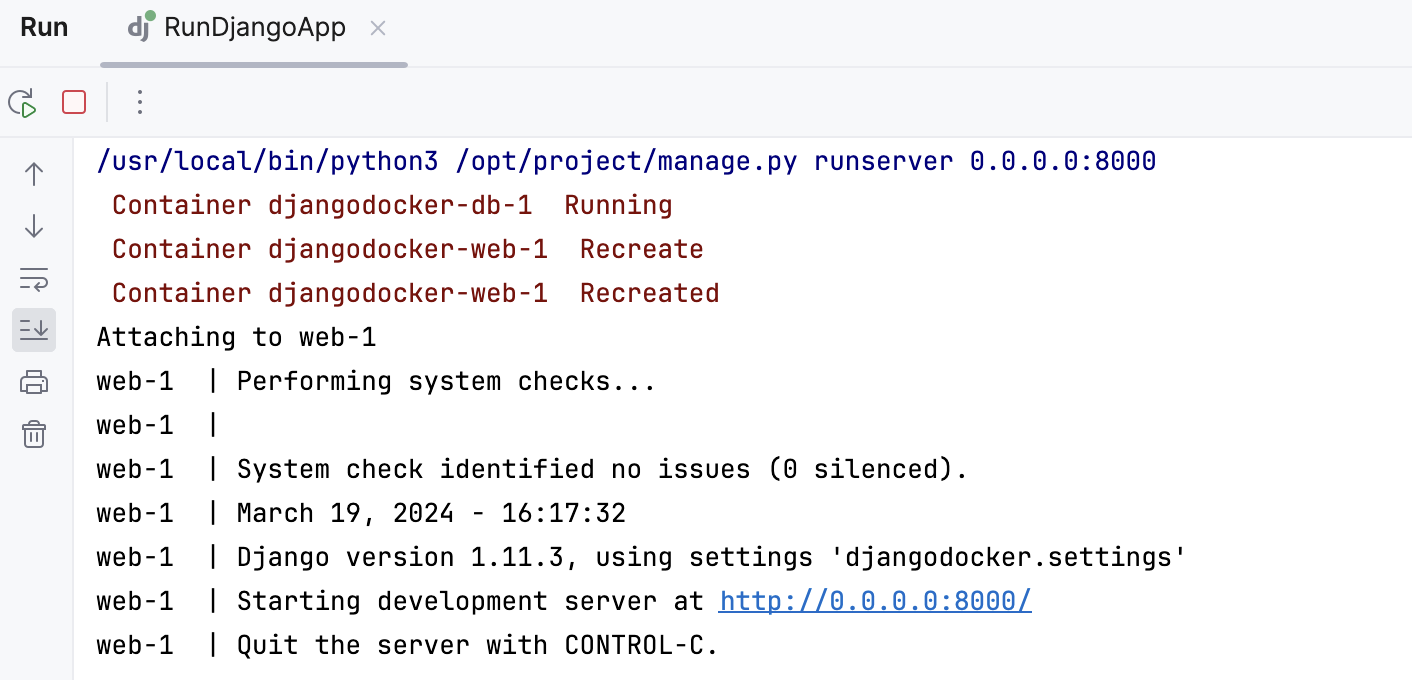This screenshot has height=680, width=1412.
Task: Rerun the RunDjangoApp configuration
Action: pyautogui.click(x=22, y=102)
